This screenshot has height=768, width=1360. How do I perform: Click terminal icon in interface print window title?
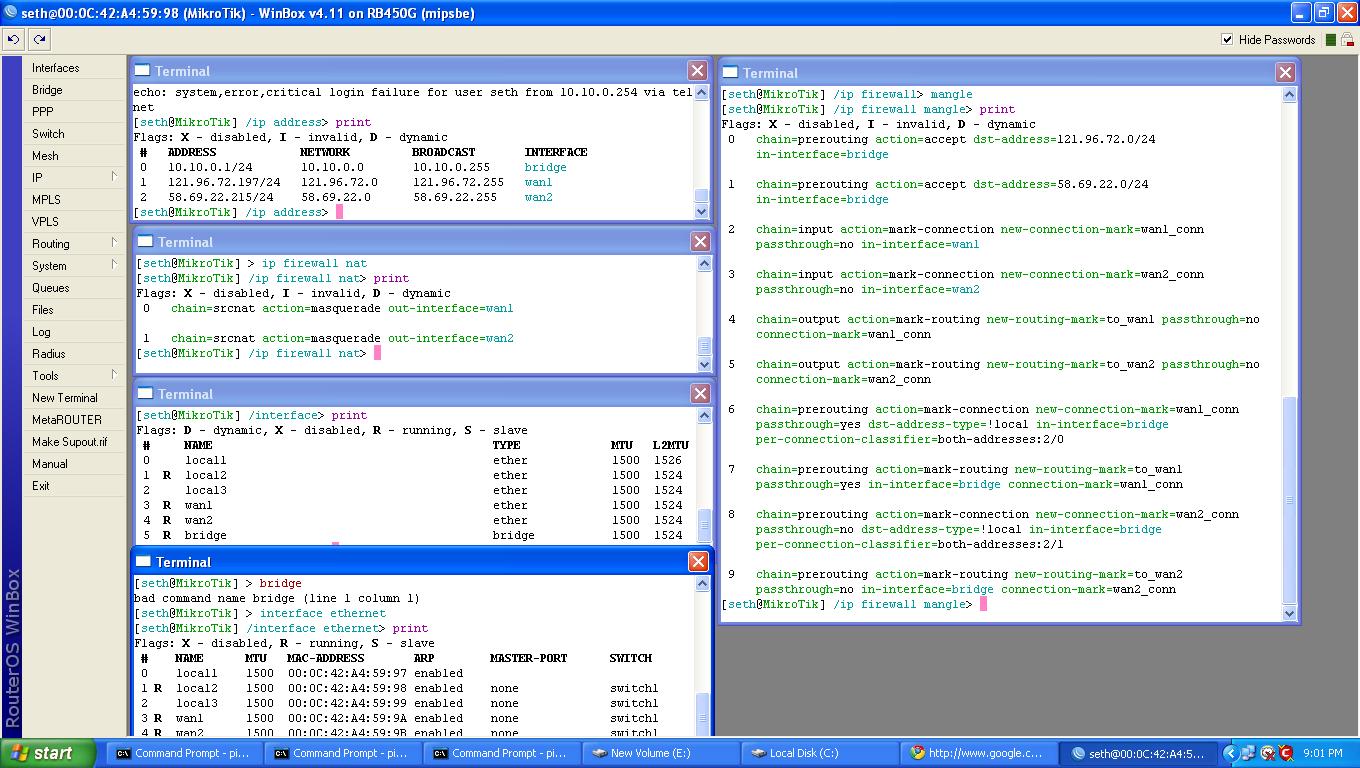143,393
